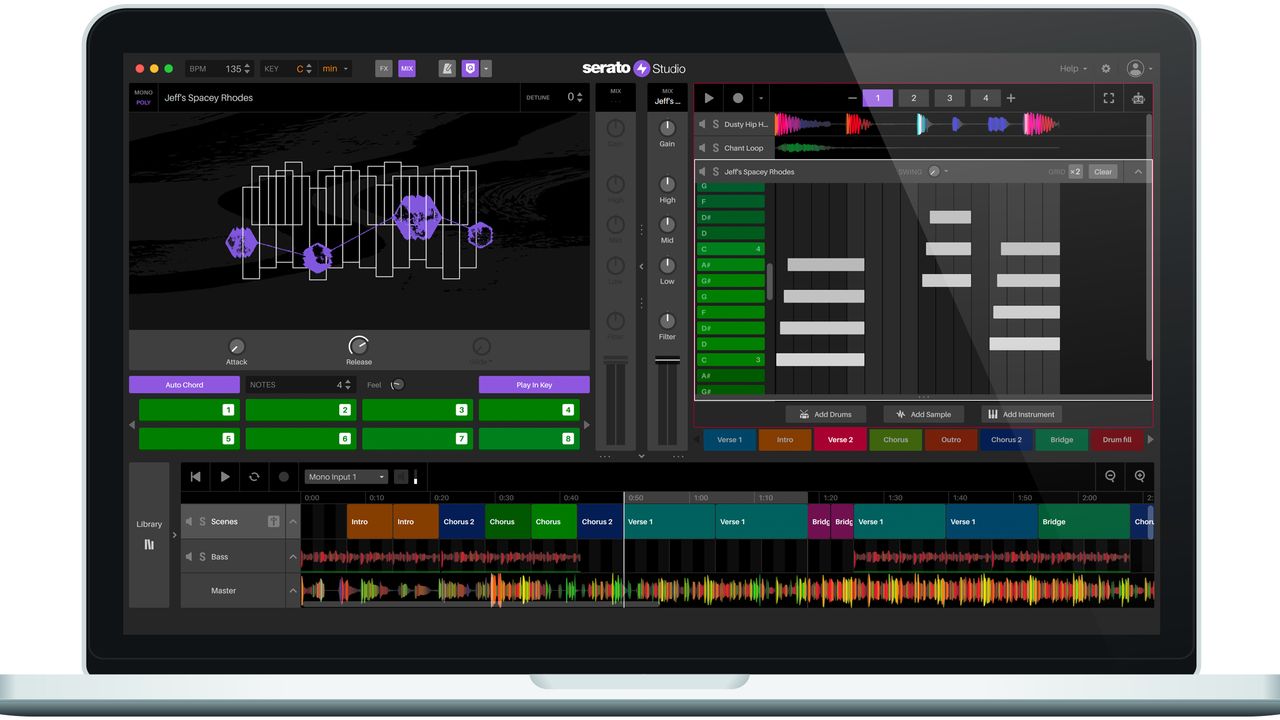Adjust the Release knob
Viewport: 1280px width, 720px height.
click(x=359, y=345)
